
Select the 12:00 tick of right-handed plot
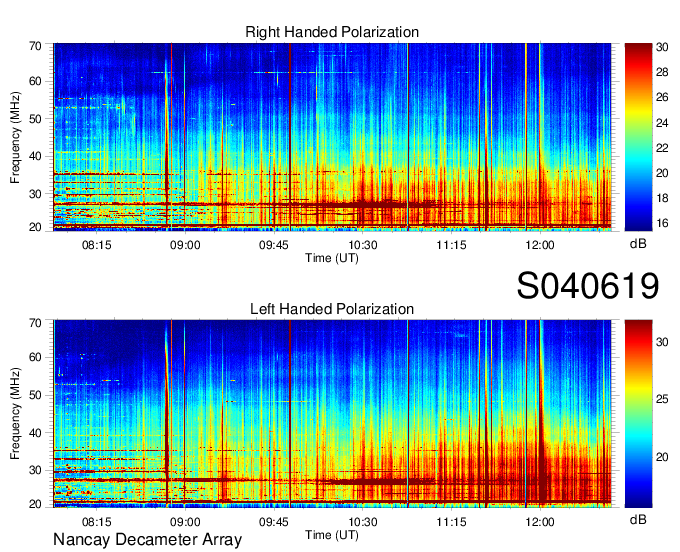[x=540, y=245]
